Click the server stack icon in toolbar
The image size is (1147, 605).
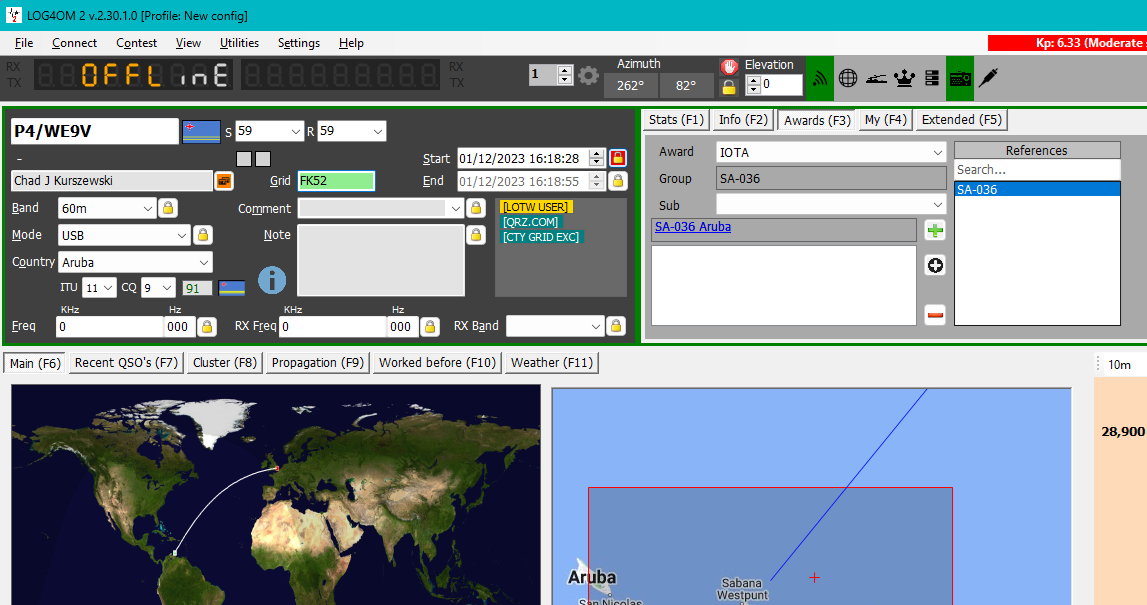point(932,78)
